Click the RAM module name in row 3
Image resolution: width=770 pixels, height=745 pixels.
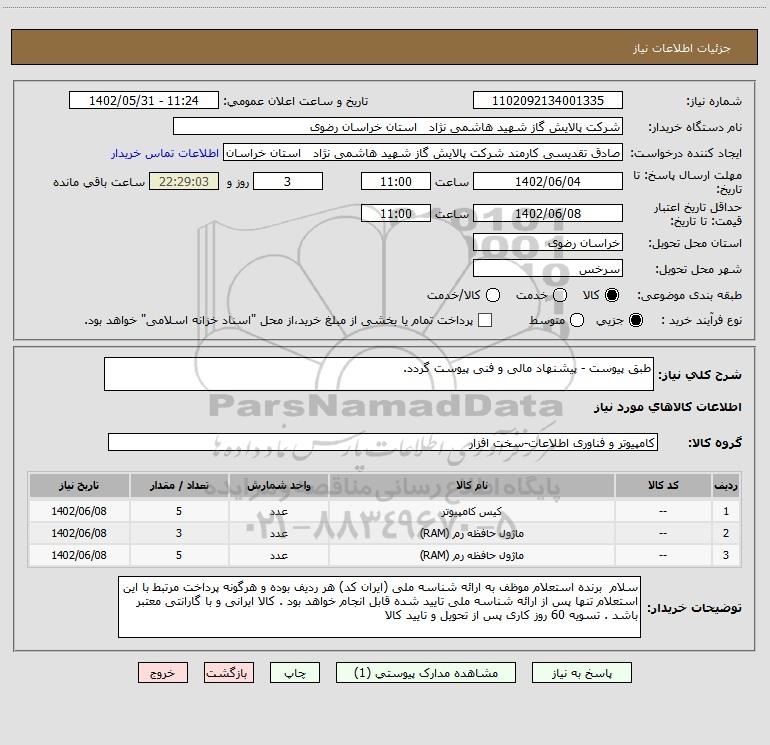(x=471, y=555)
